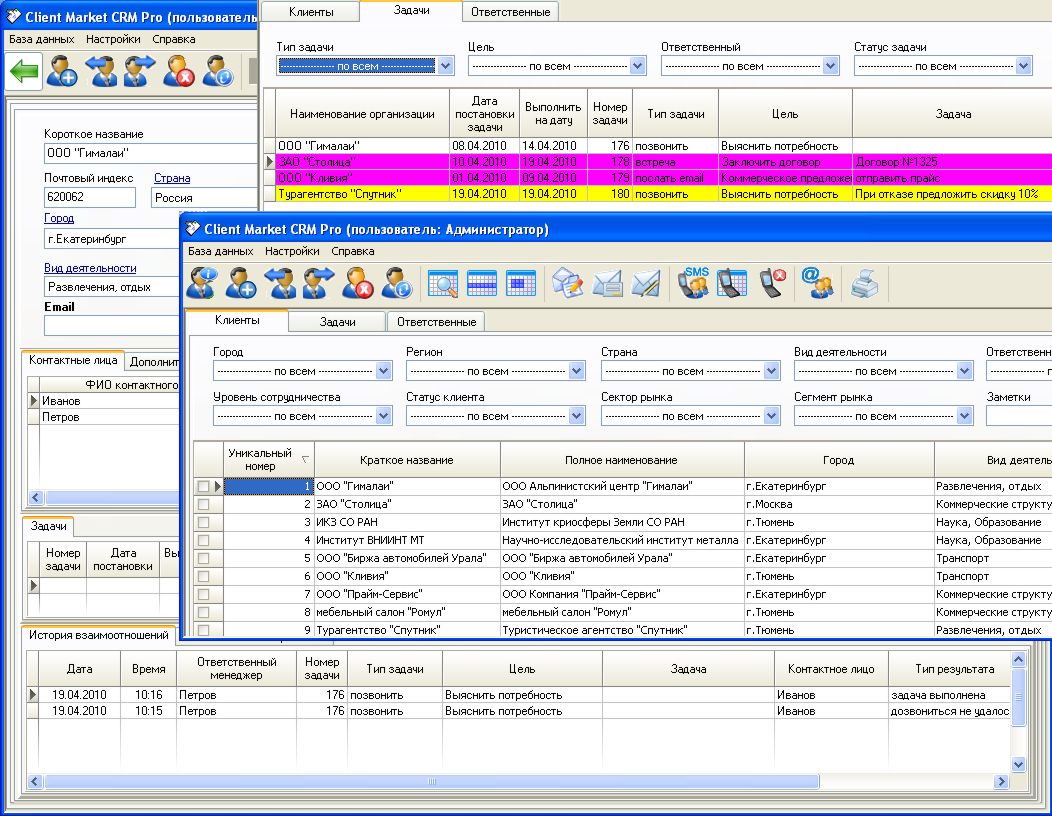1052x816 pixels.
Task: Open the email @ contacts icon
Action: [818, 283]
